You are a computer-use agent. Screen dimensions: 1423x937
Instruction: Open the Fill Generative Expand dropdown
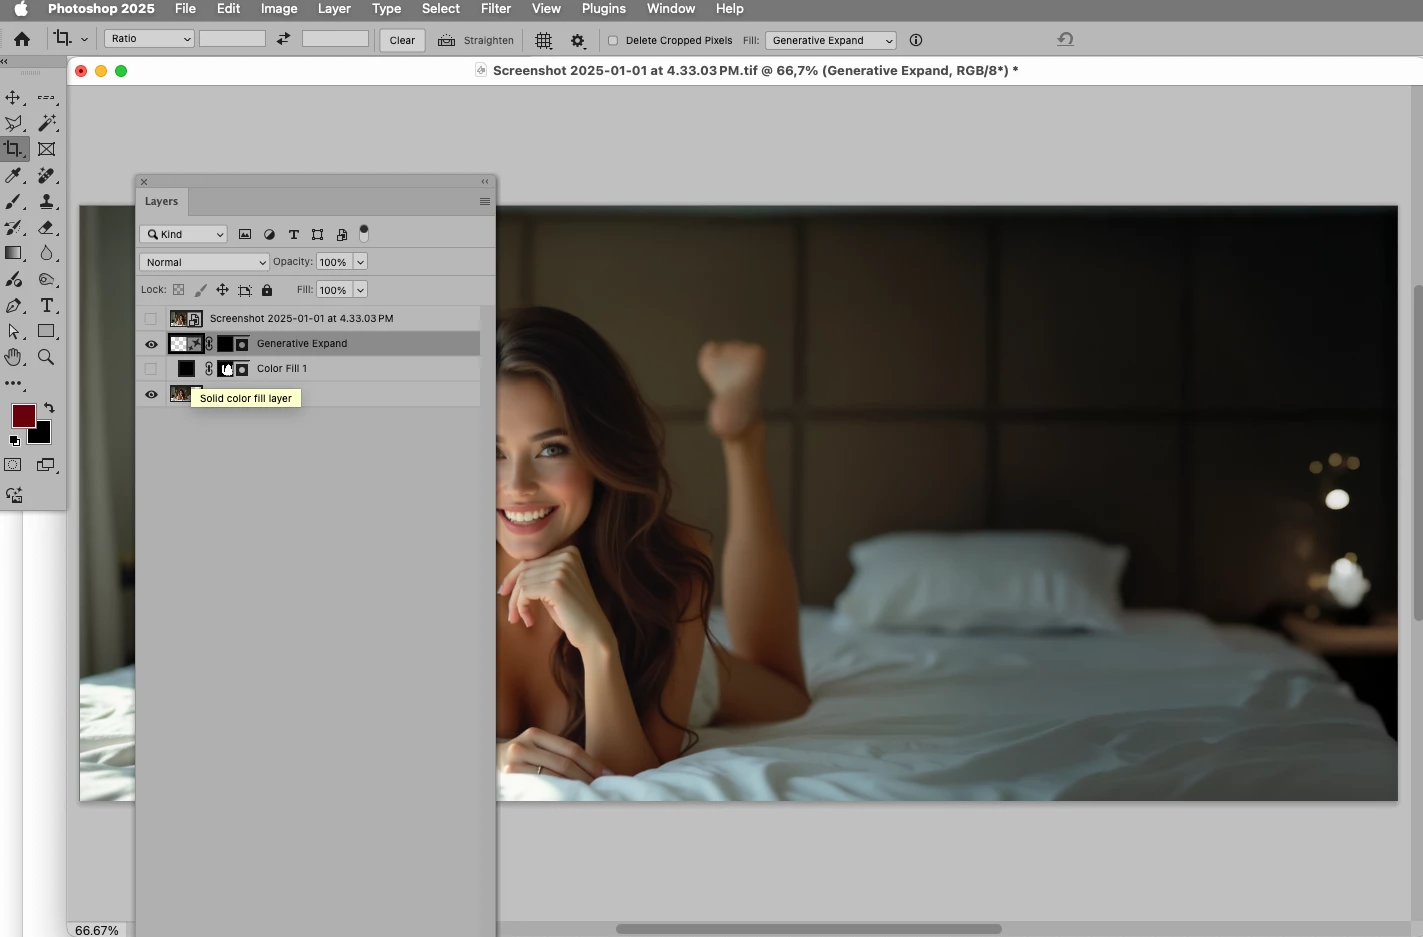click(x=830, y=40)
